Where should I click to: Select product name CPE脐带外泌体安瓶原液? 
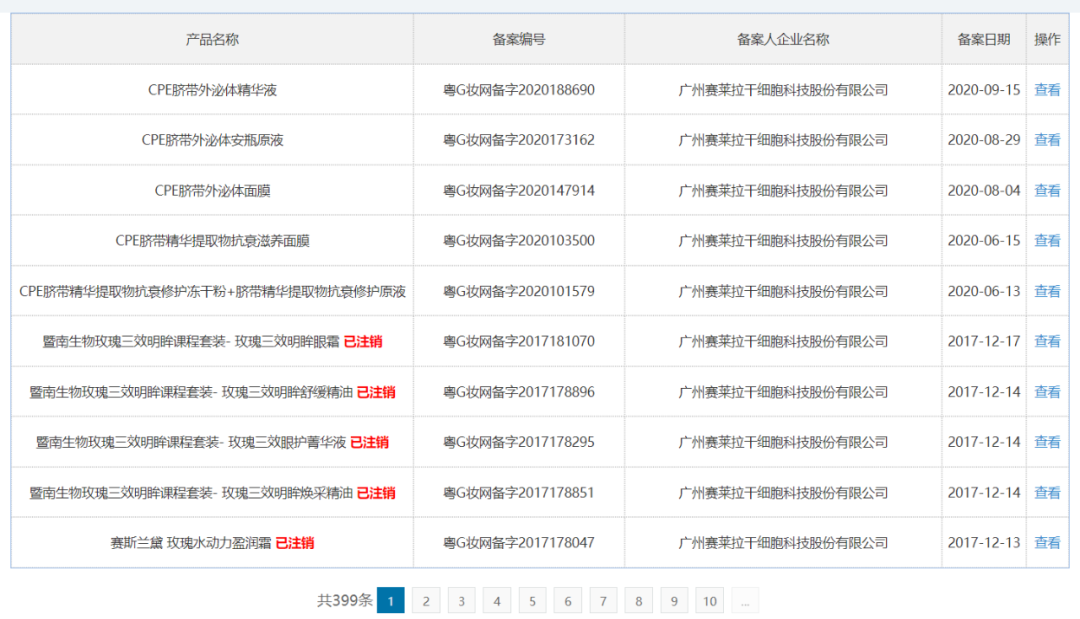(212, 140)
